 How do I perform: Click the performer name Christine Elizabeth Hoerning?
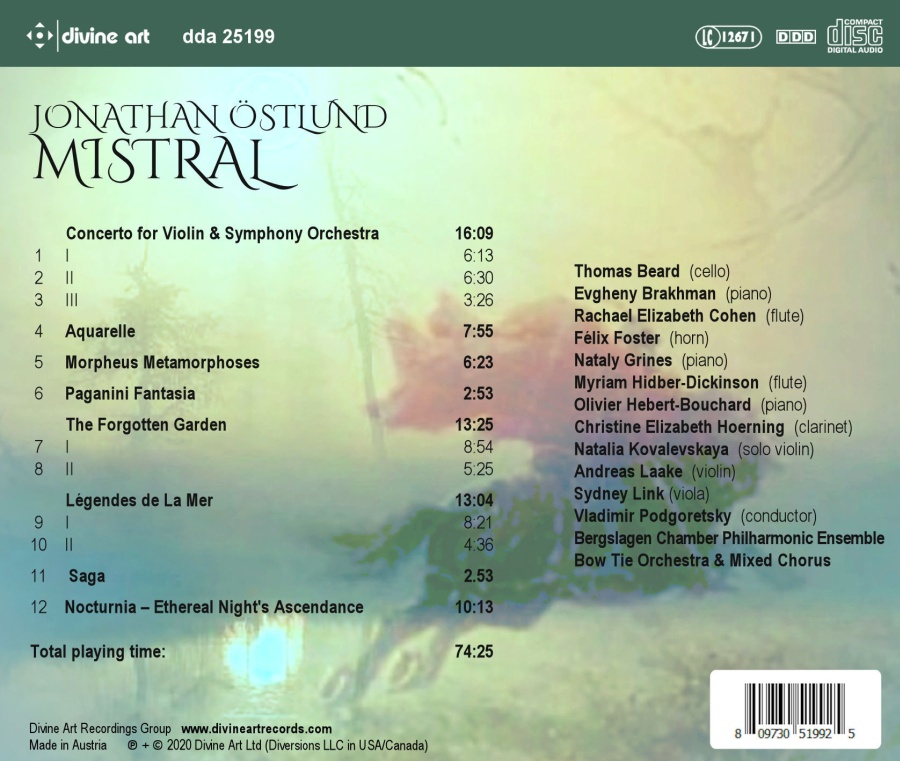(680, 427)
